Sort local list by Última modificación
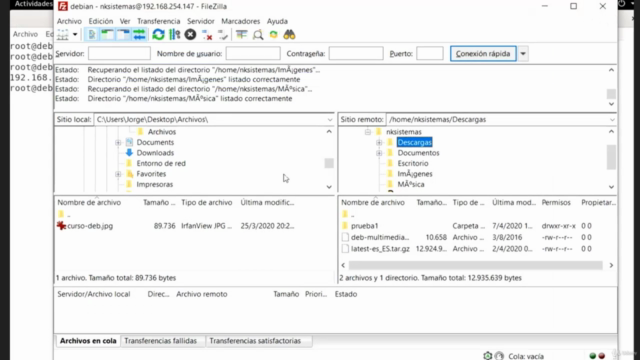This screenshot has height=360, width=640. click(x=267, y=202)
